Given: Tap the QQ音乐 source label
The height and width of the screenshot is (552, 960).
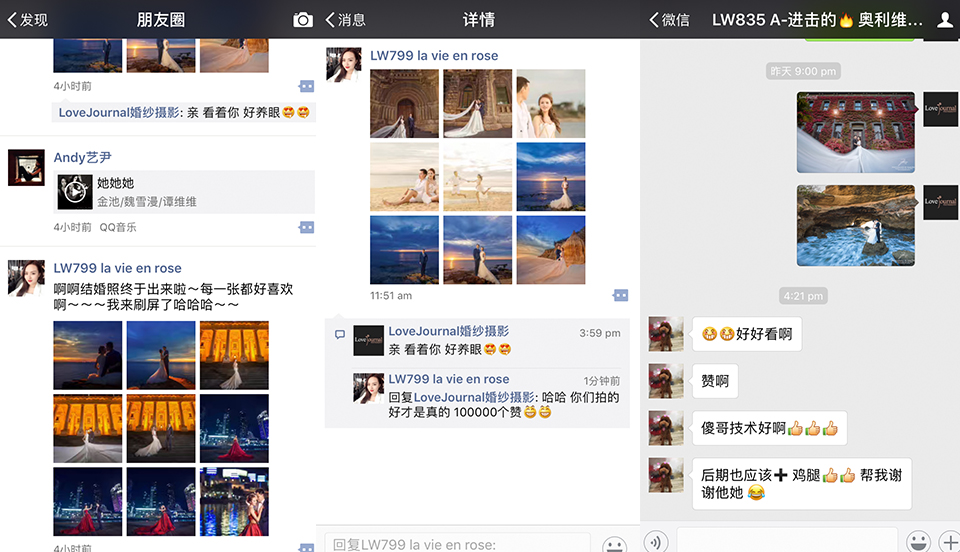Looking at the screenshot, I should [118, 227].
